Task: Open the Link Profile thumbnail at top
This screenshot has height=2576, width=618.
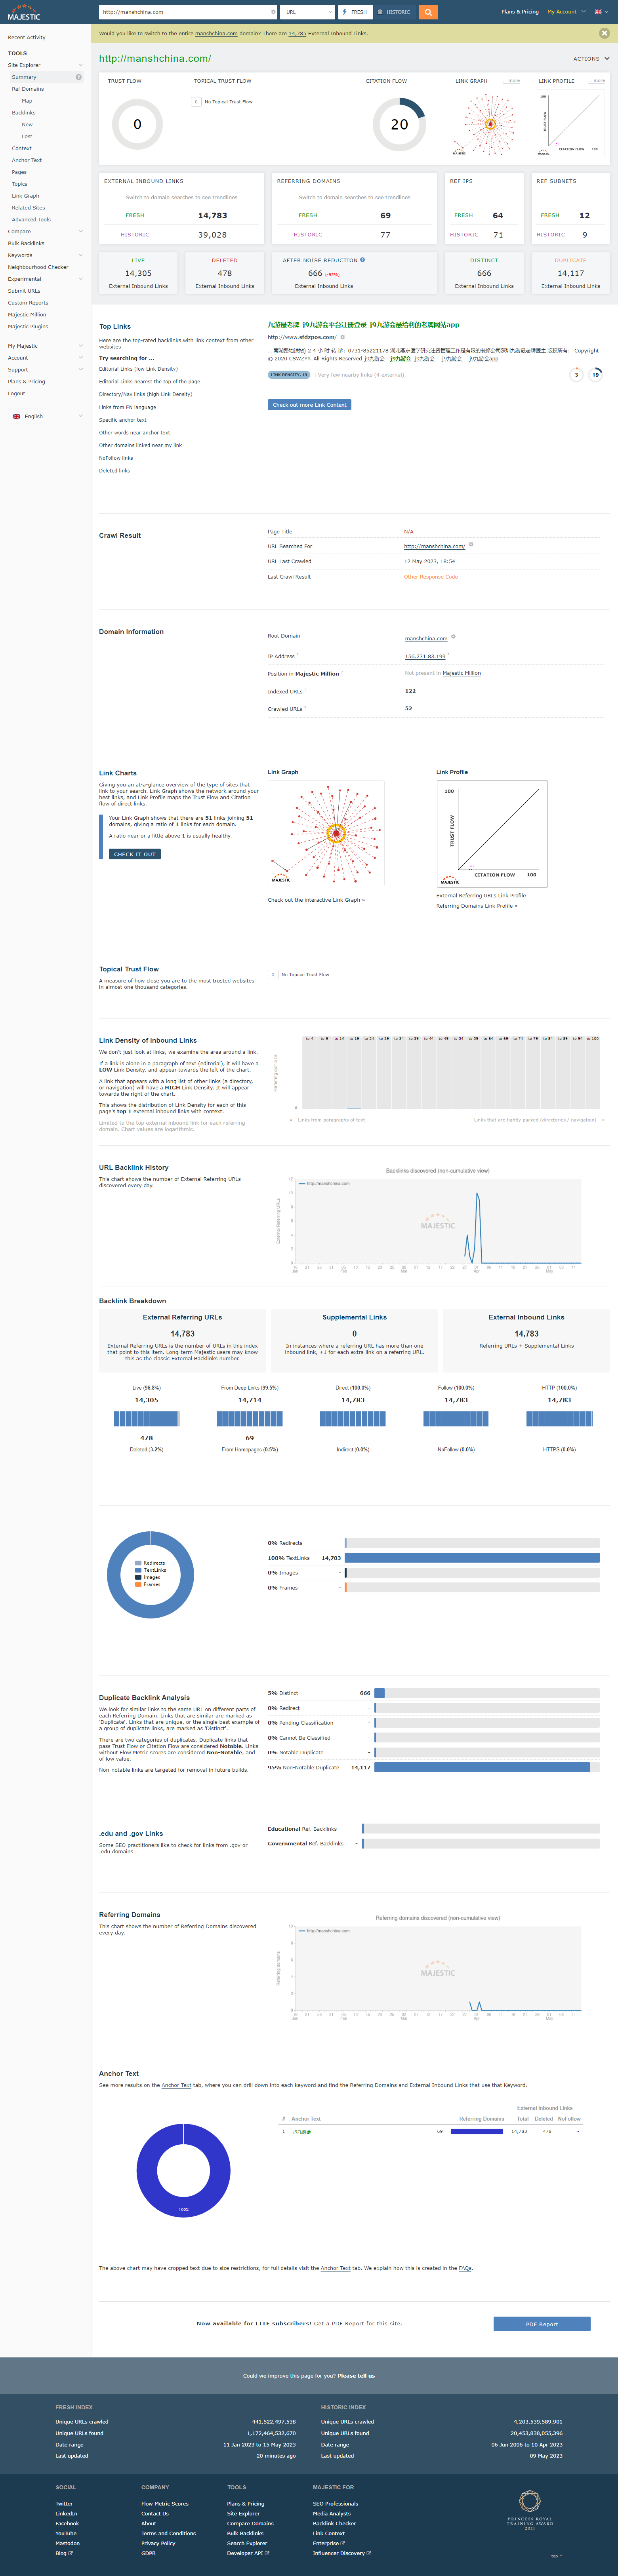Action: coord(570,124)
